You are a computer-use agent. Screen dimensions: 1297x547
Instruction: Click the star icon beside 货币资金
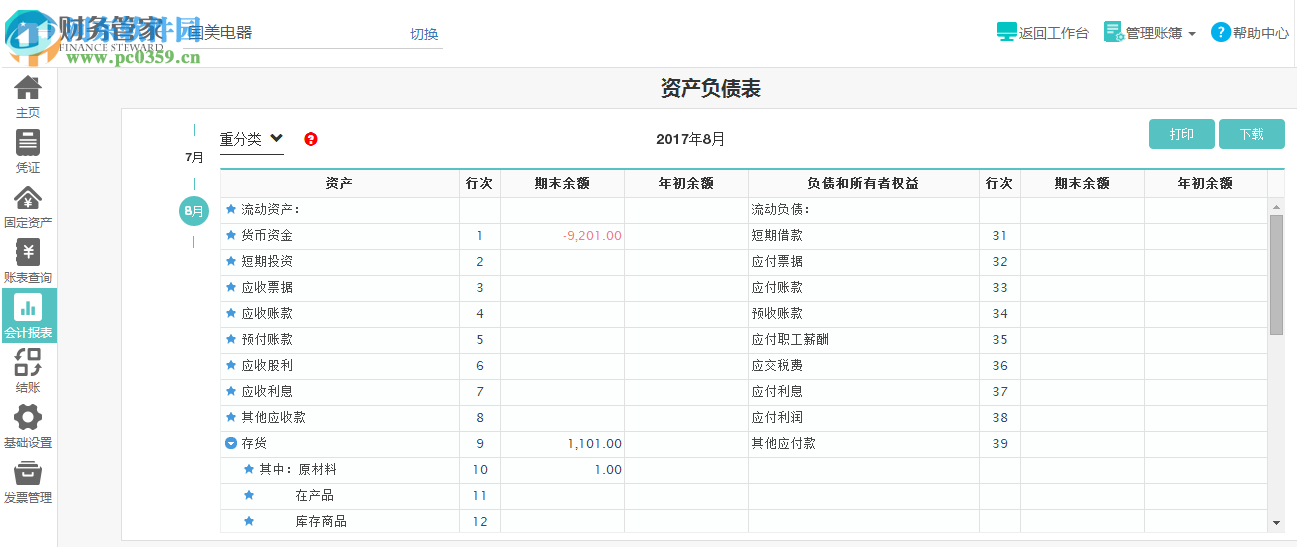[231, 236]
